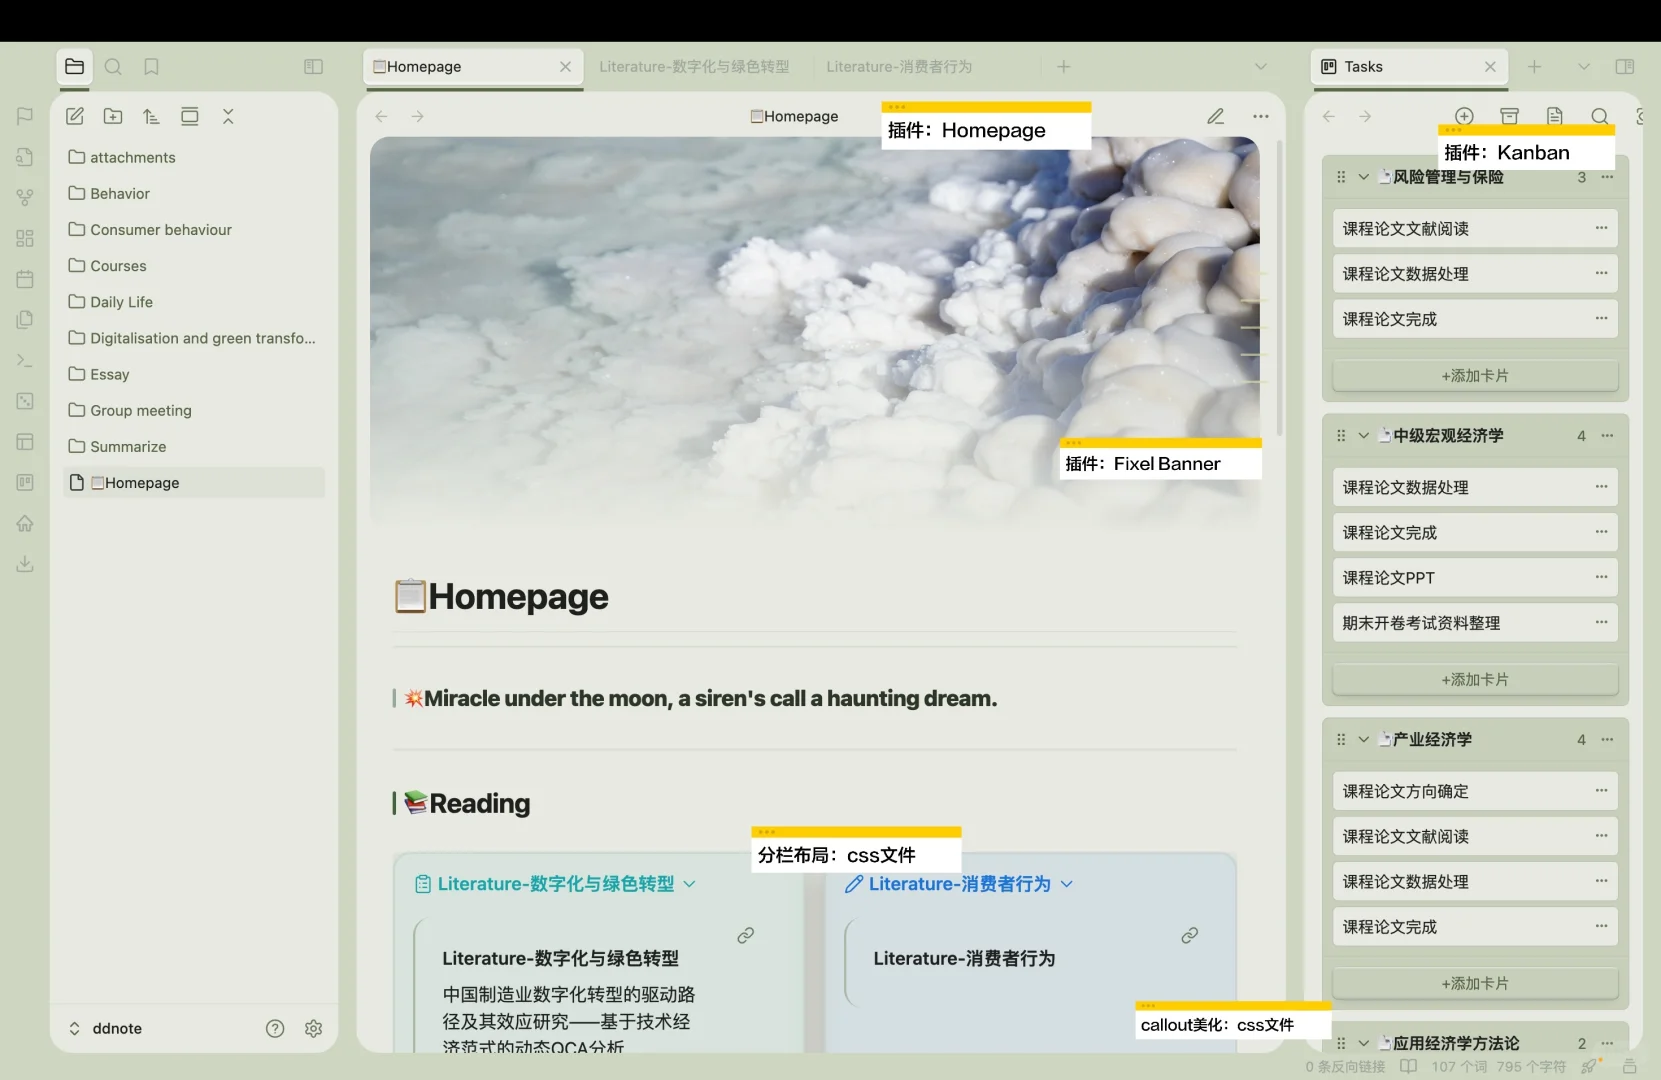
Task: Open the settings gear
Action: 313,1028
